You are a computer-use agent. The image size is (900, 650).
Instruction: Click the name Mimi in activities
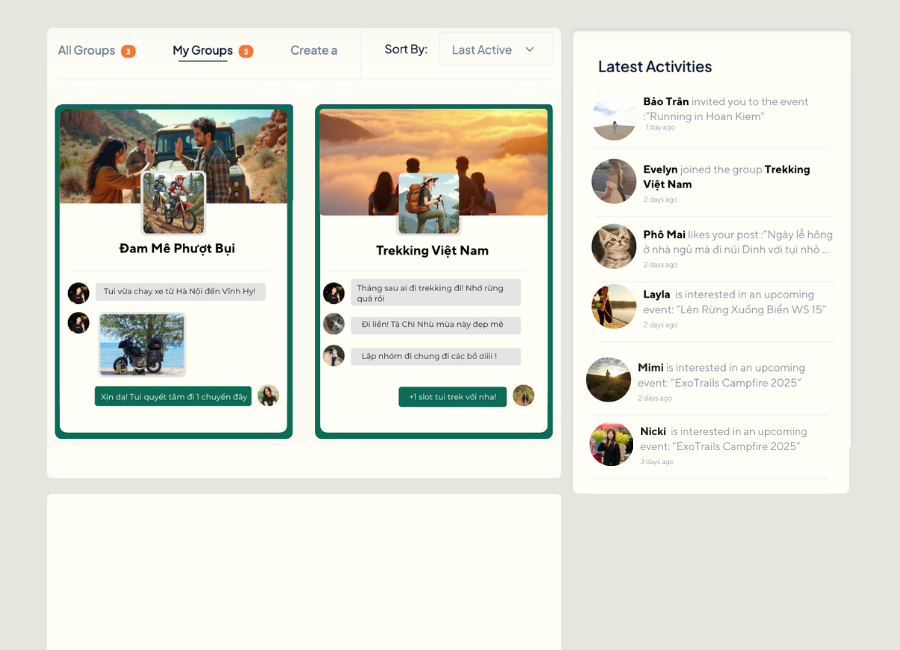click(x=650, y=367)
